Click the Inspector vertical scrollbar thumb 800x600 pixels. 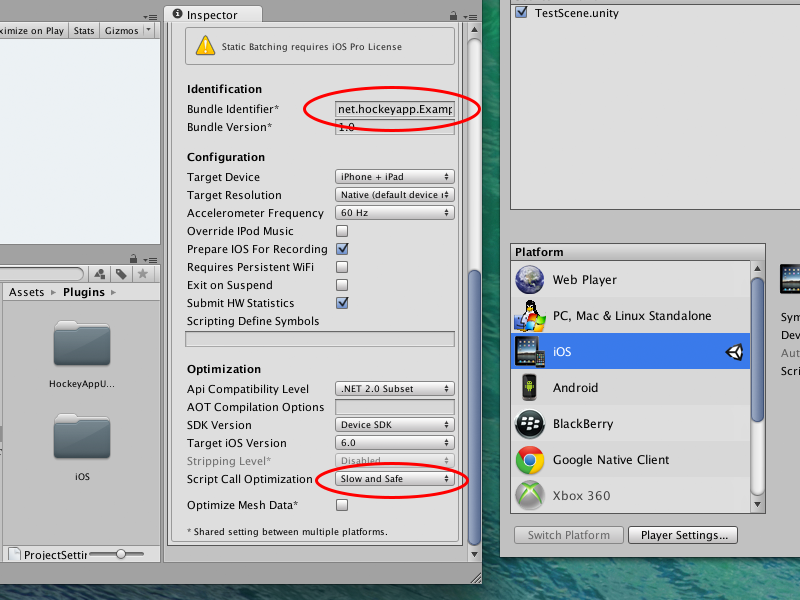click(474, 407)
